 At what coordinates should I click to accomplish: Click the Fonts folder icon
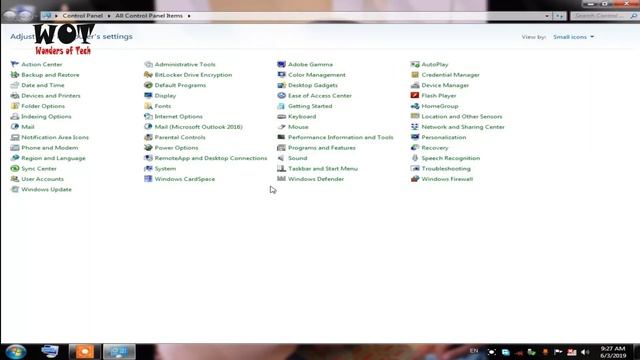pos(148,106)
